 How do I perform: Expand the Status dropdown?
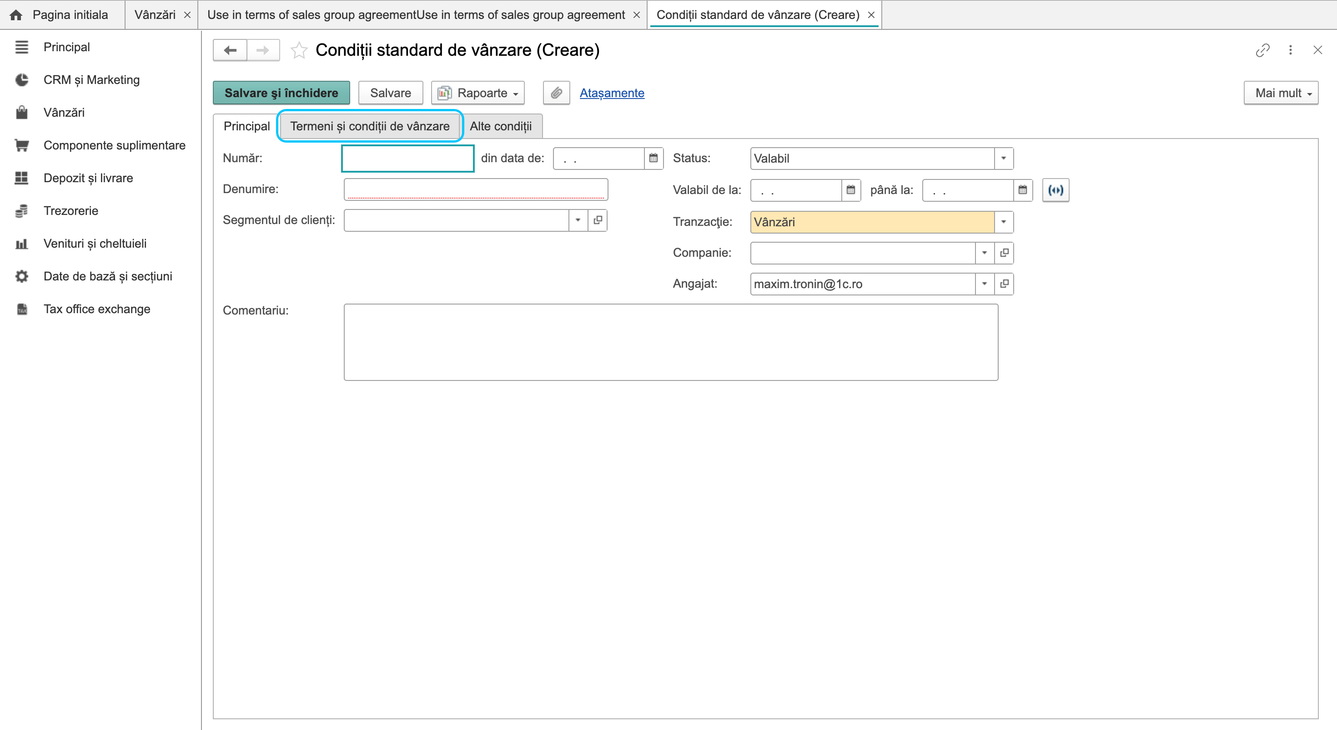coord(1004,158)
